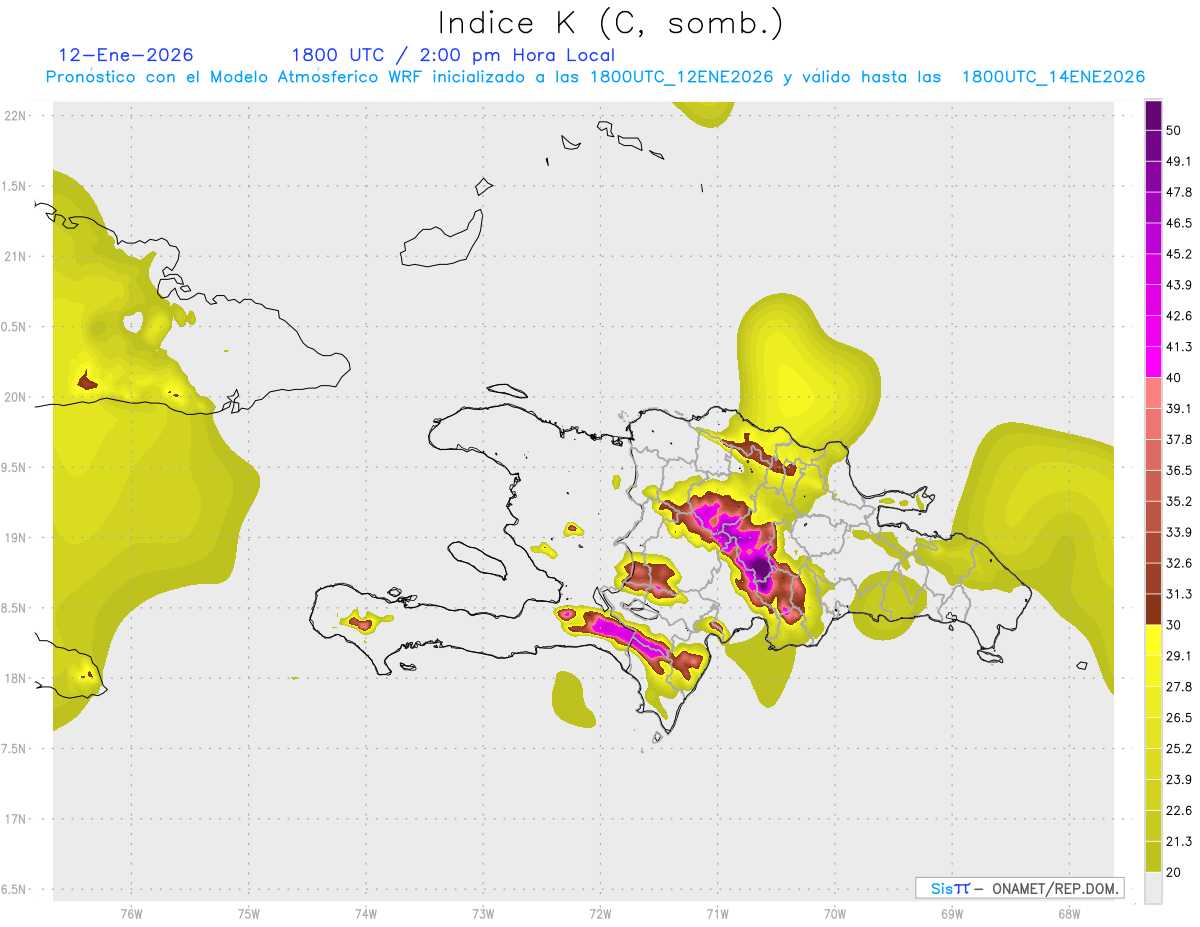
Task: Click the legend value "29.1"
Action: 1179,656
